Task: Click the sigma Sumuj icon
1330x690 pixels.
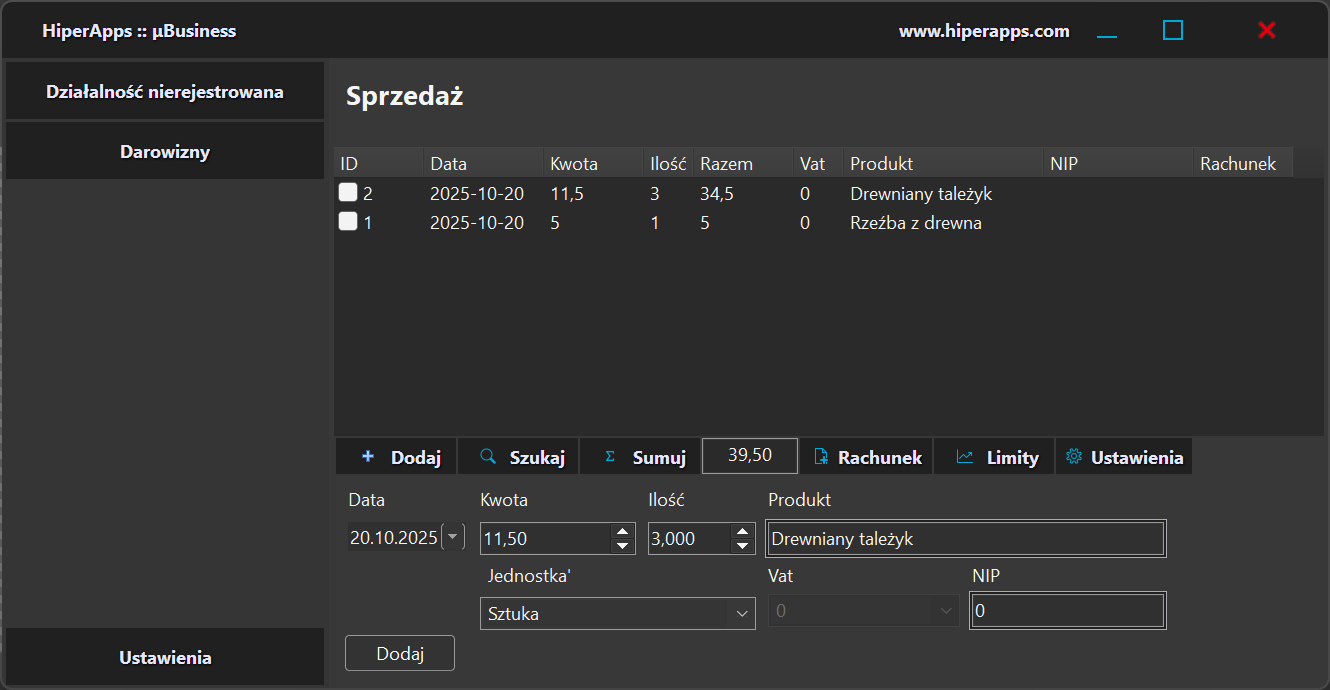Action: point(610,457)
